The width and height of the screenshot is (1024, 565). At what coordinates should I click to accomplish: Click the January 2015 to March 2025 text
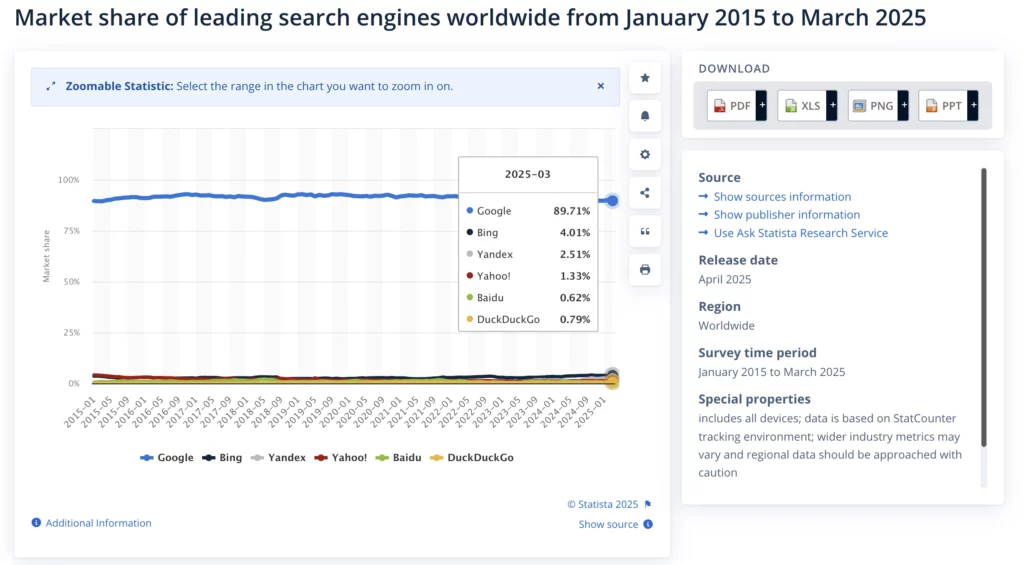click(772, 372)
